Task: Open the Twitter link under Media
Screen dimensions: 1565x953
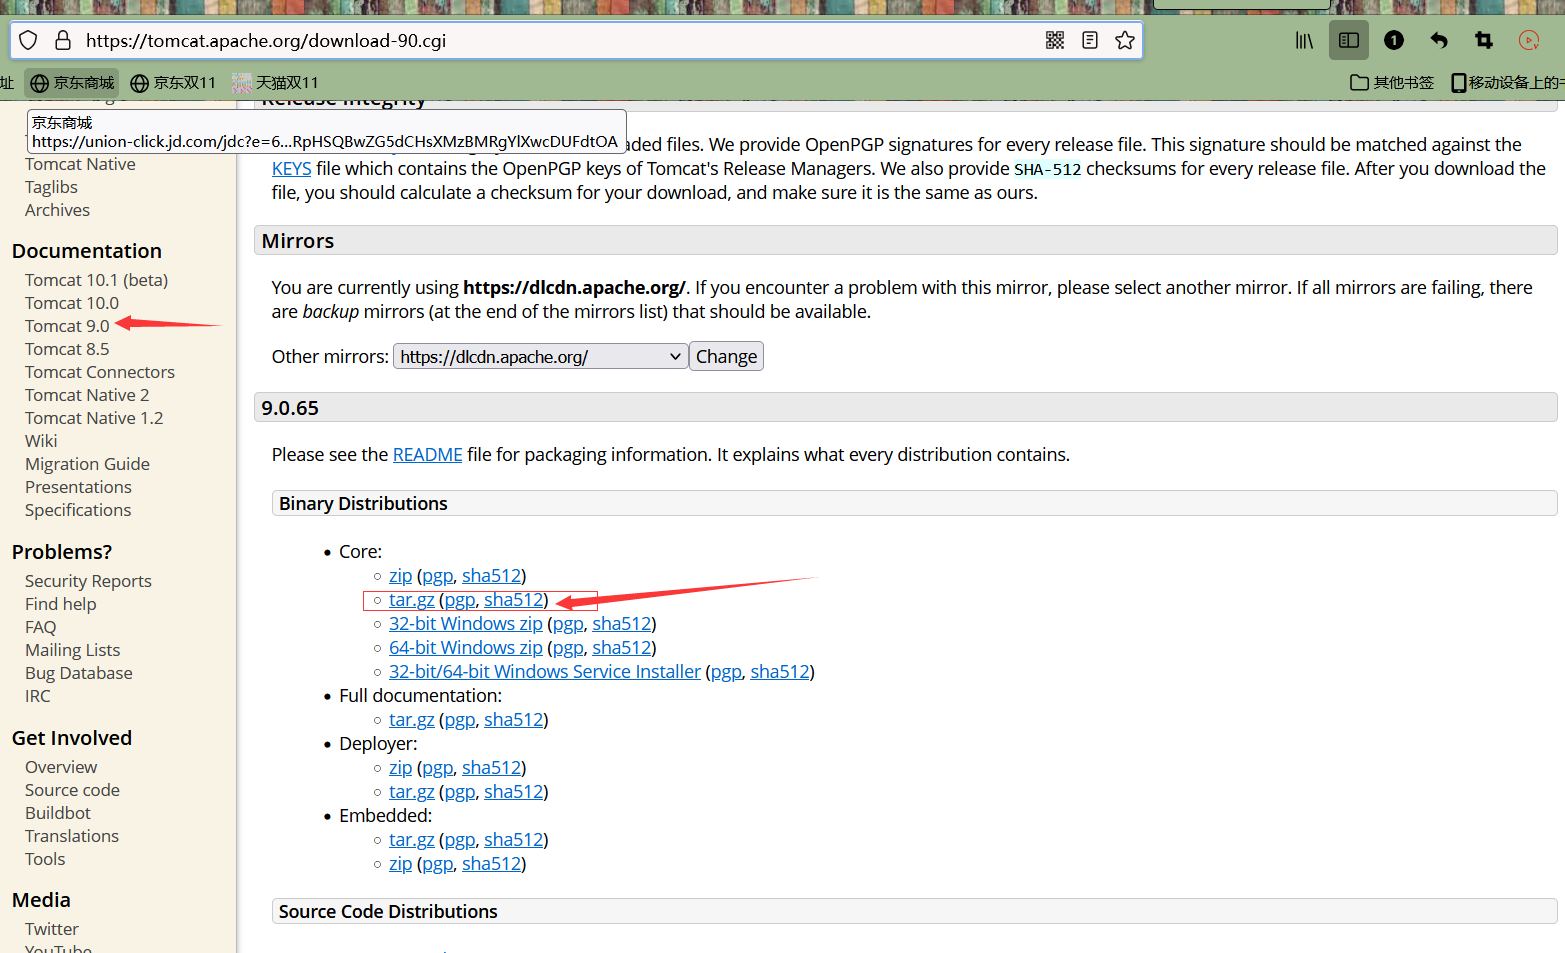Action: pyautogui.click(x=52, y=930)
